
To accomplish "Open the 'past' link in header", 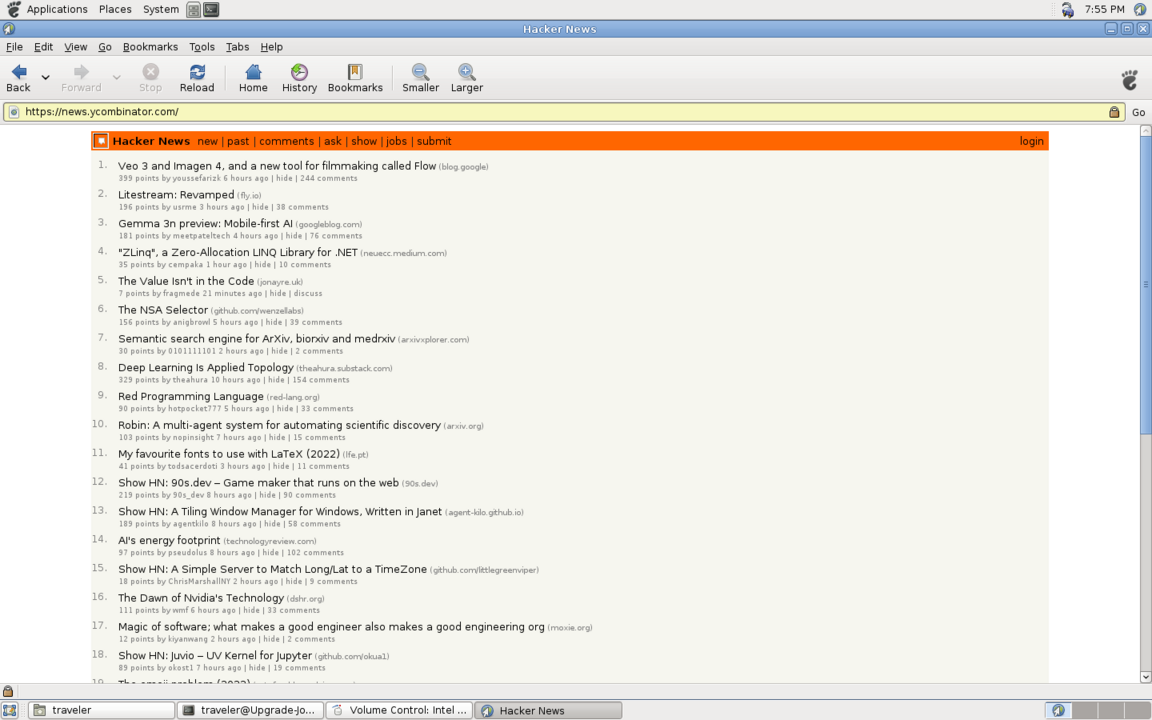I will (238, 141).
